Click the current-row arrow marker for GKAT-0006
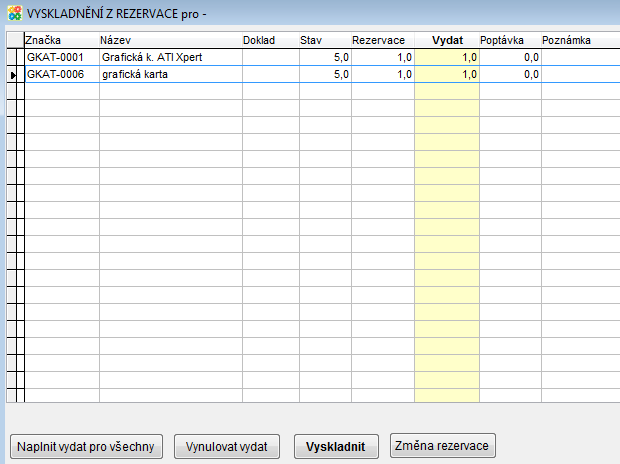The width and height of the screenshot is (620, 464). (x=15, y=75)
